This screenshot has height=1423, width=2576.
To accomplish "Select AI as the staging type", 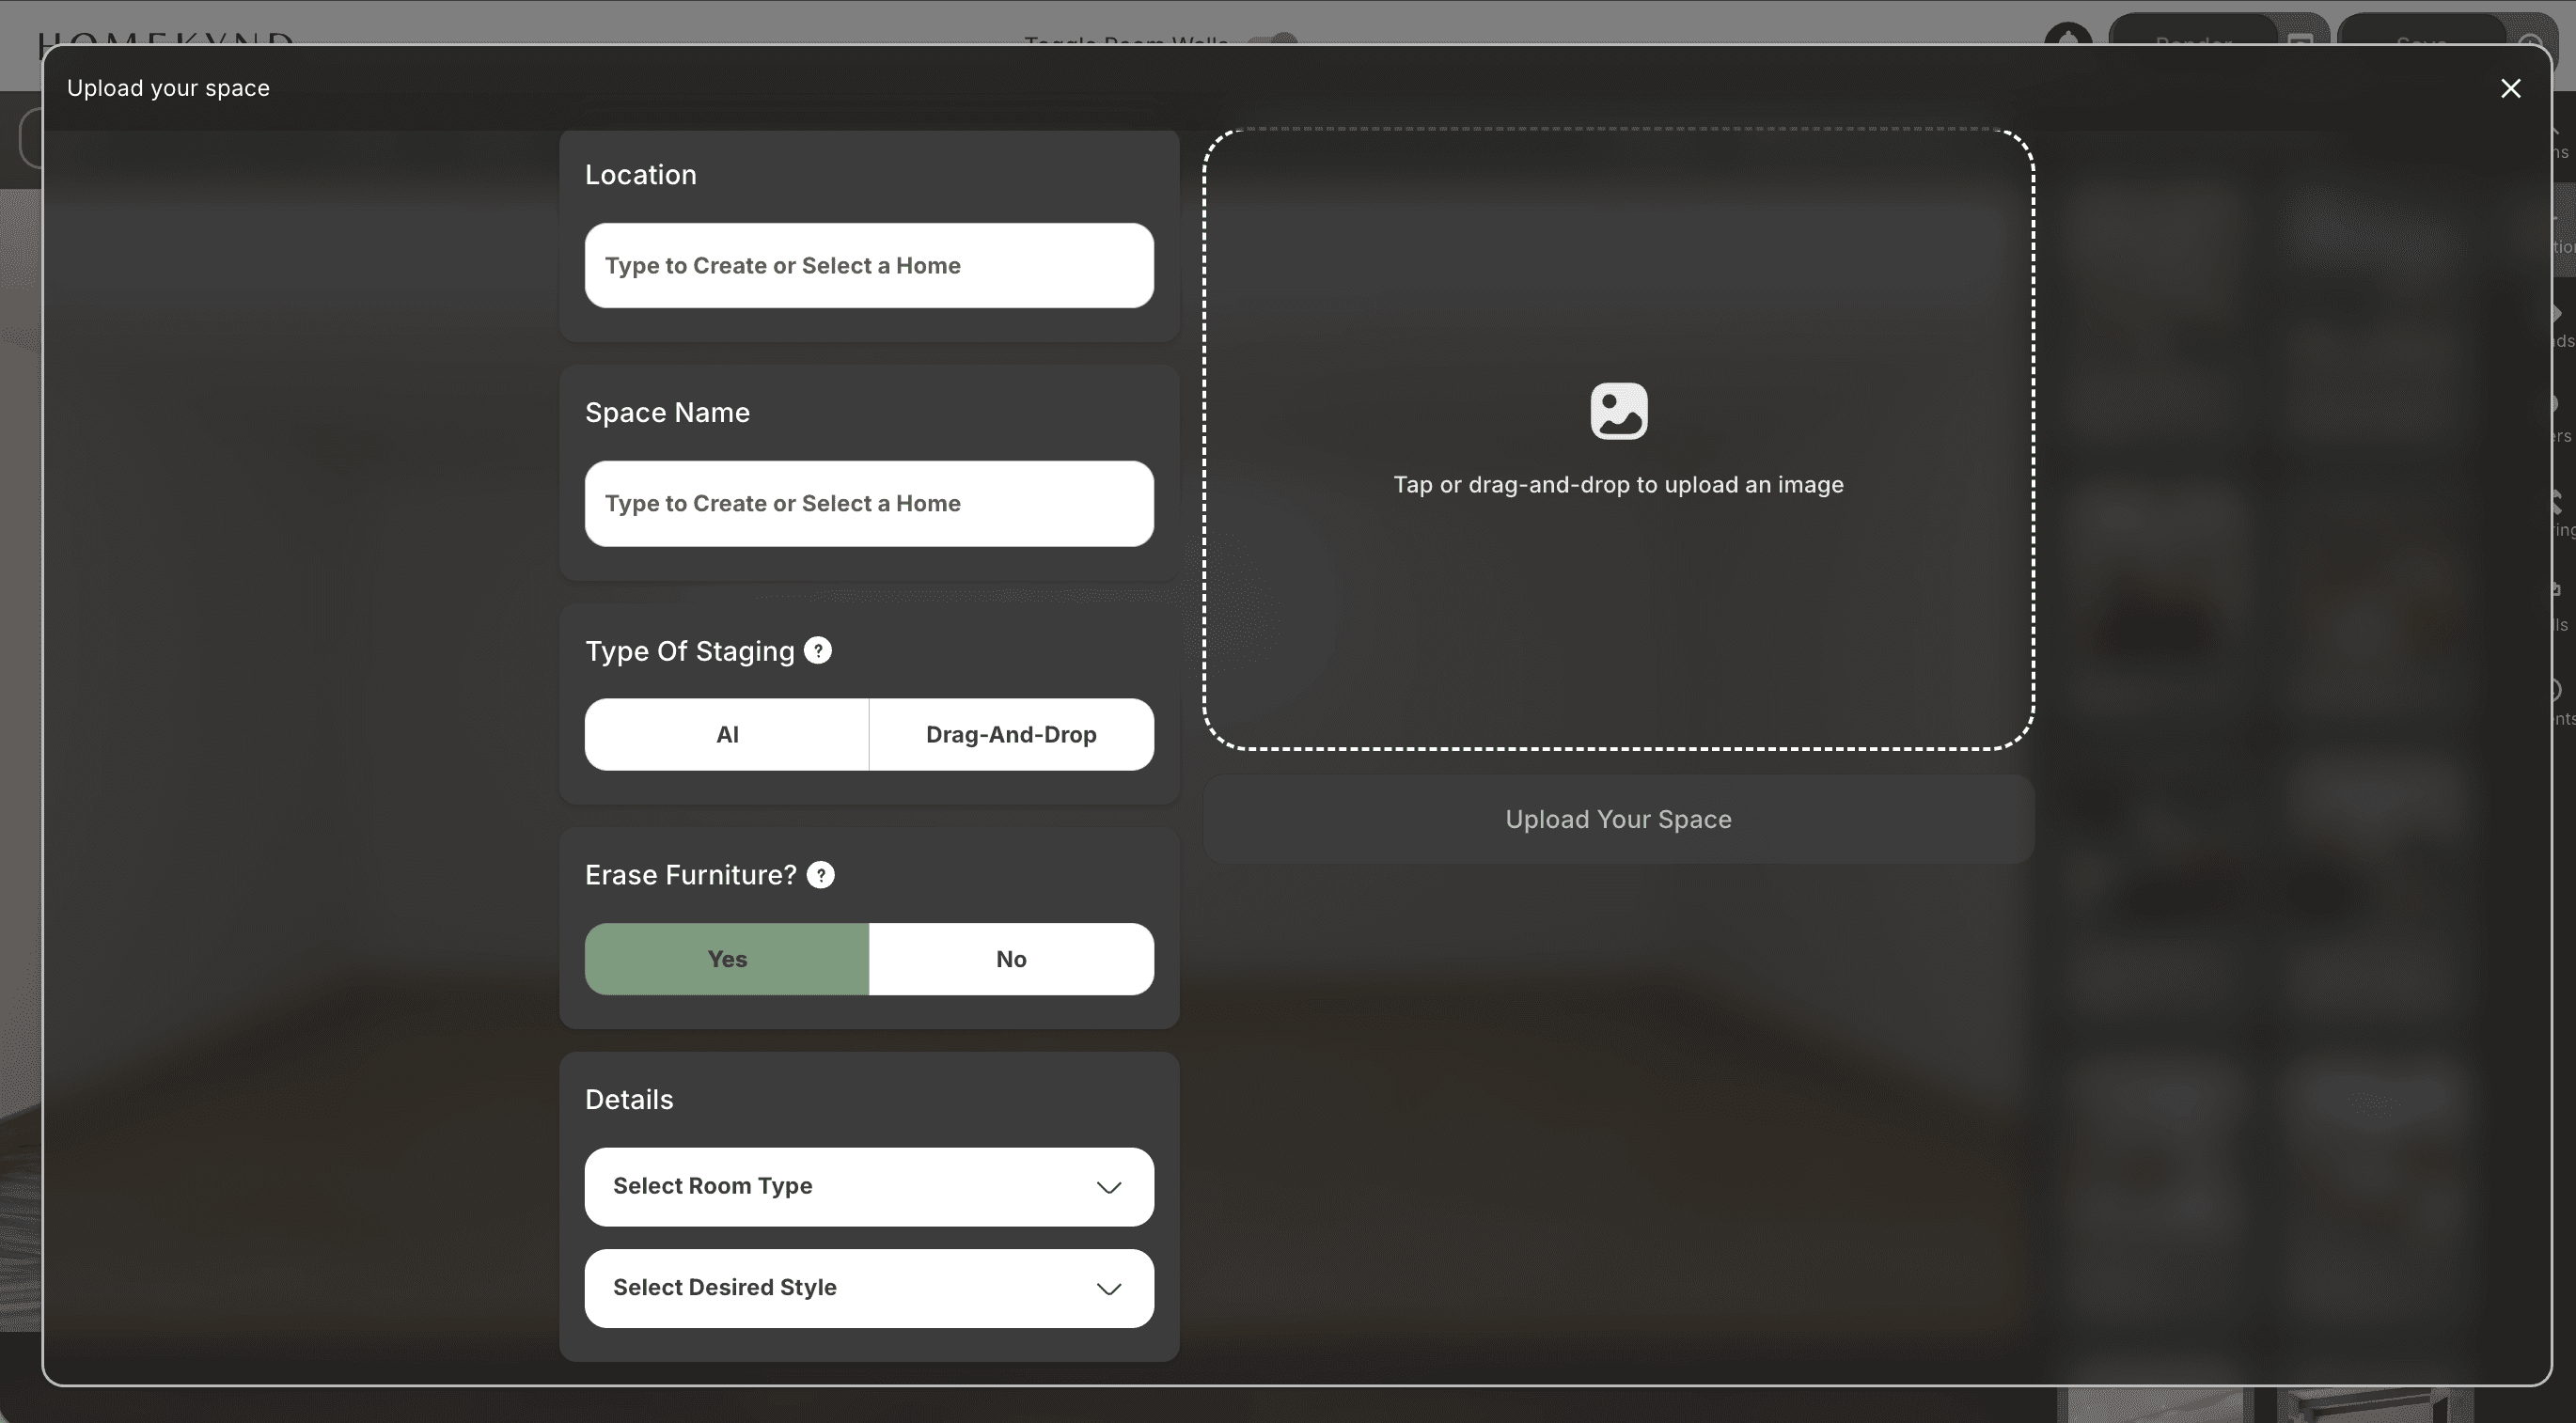I will pyautogui.click(x=727, y=735).
